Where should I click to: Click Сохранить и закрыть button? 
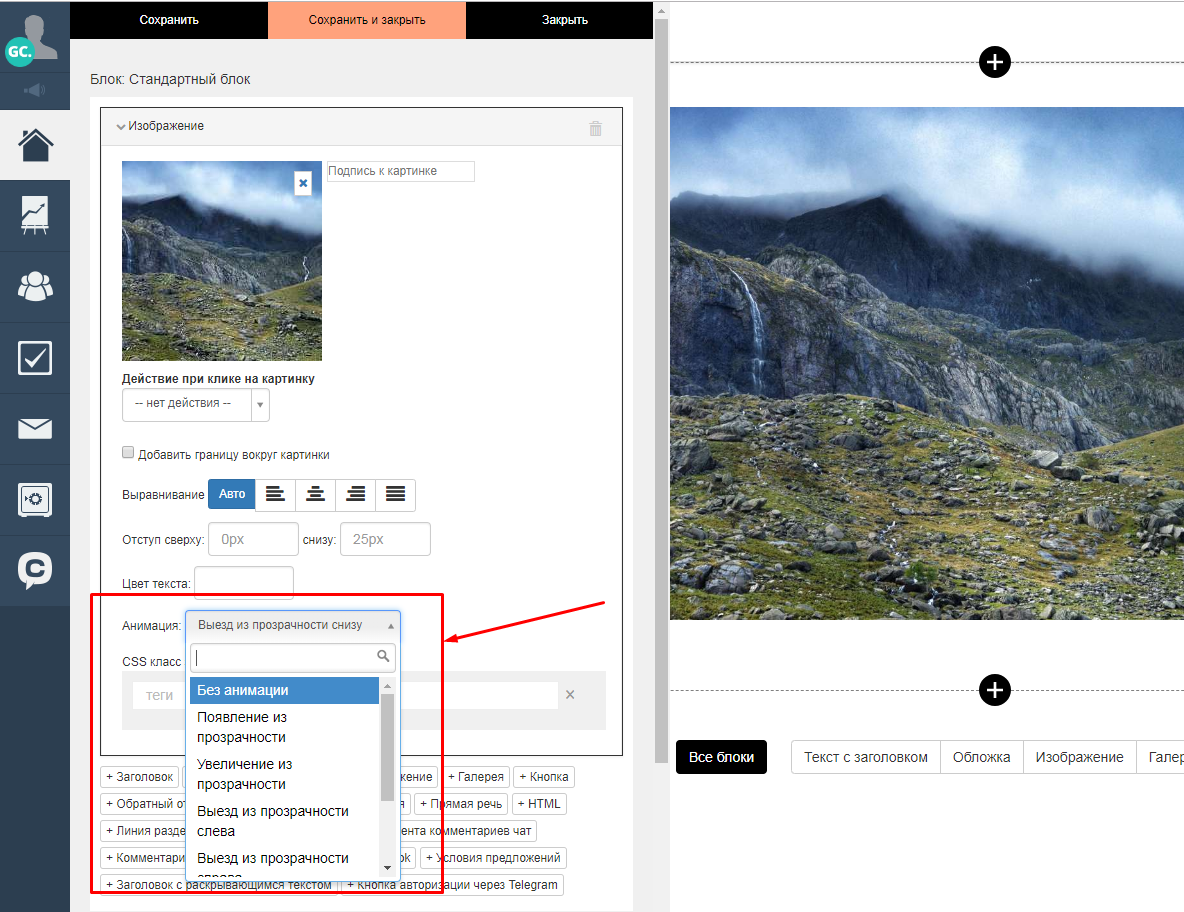coord(367,20)
